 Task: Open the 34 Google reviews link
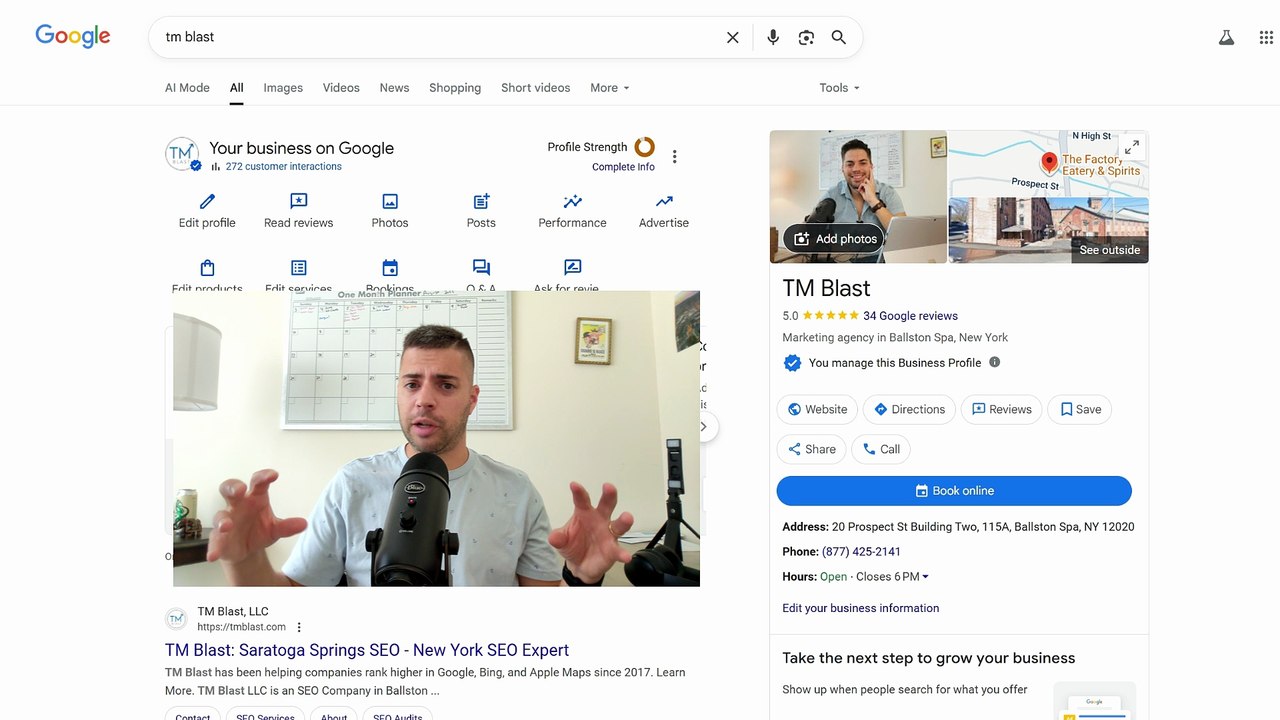[x=910, y=316]
